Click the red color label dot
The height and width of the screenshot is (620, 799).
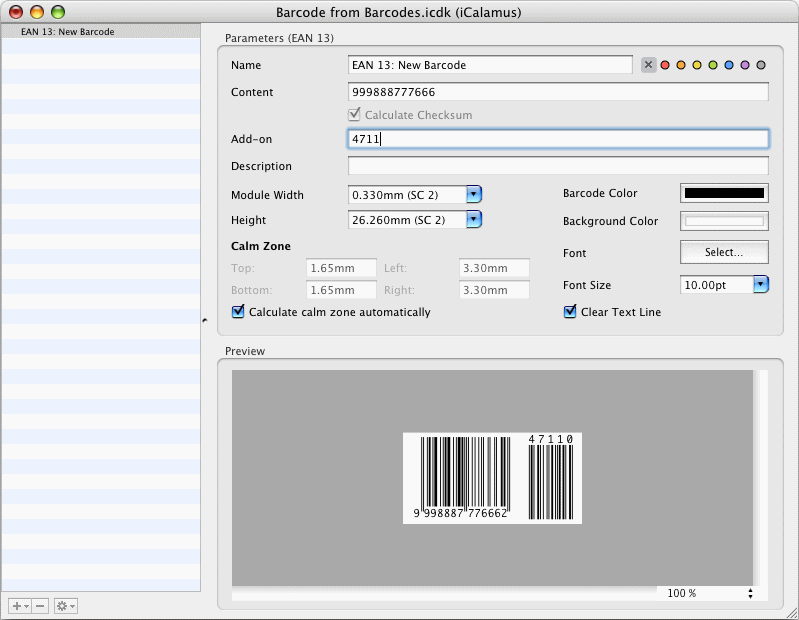tap(665, 65)
